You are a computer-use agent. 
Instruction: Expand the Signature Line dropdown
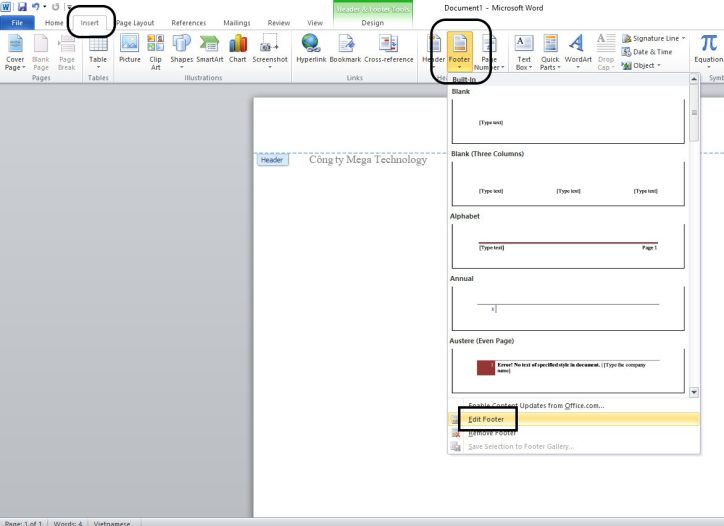click(x=683, y=38)
